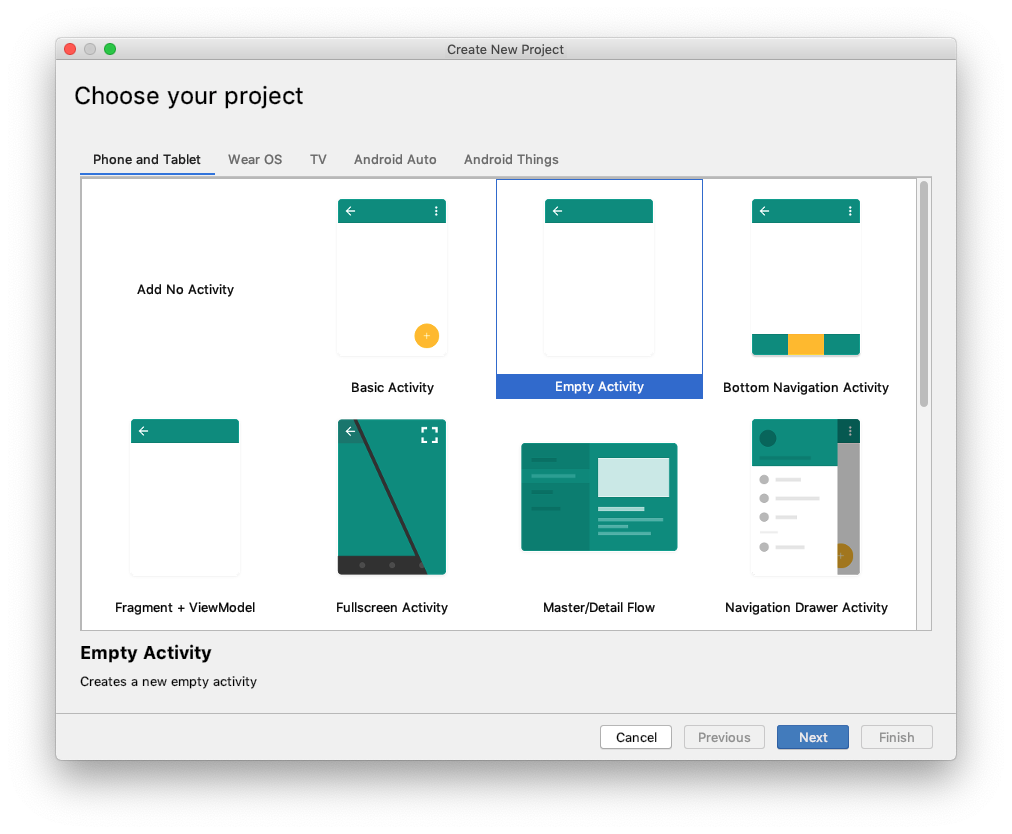This screenshot has height=834, width=1012.
Task: Open the Wear OS tab
Action: click(255, 159)
